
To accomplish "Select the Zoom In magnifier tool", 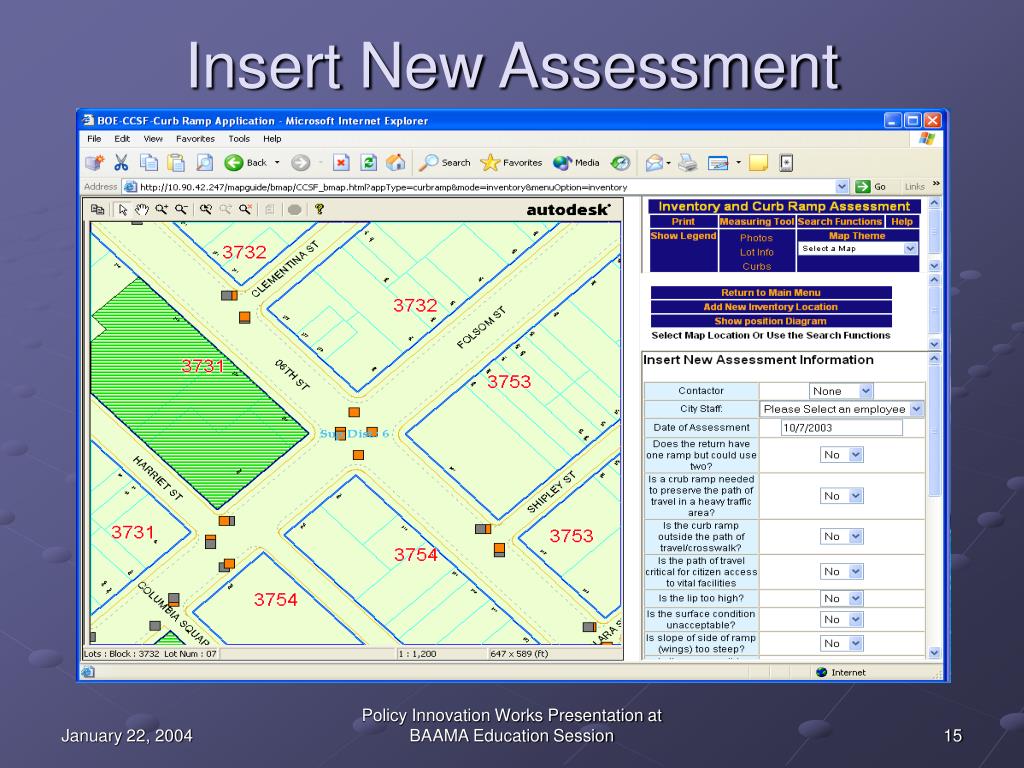I will click(161, 209).
